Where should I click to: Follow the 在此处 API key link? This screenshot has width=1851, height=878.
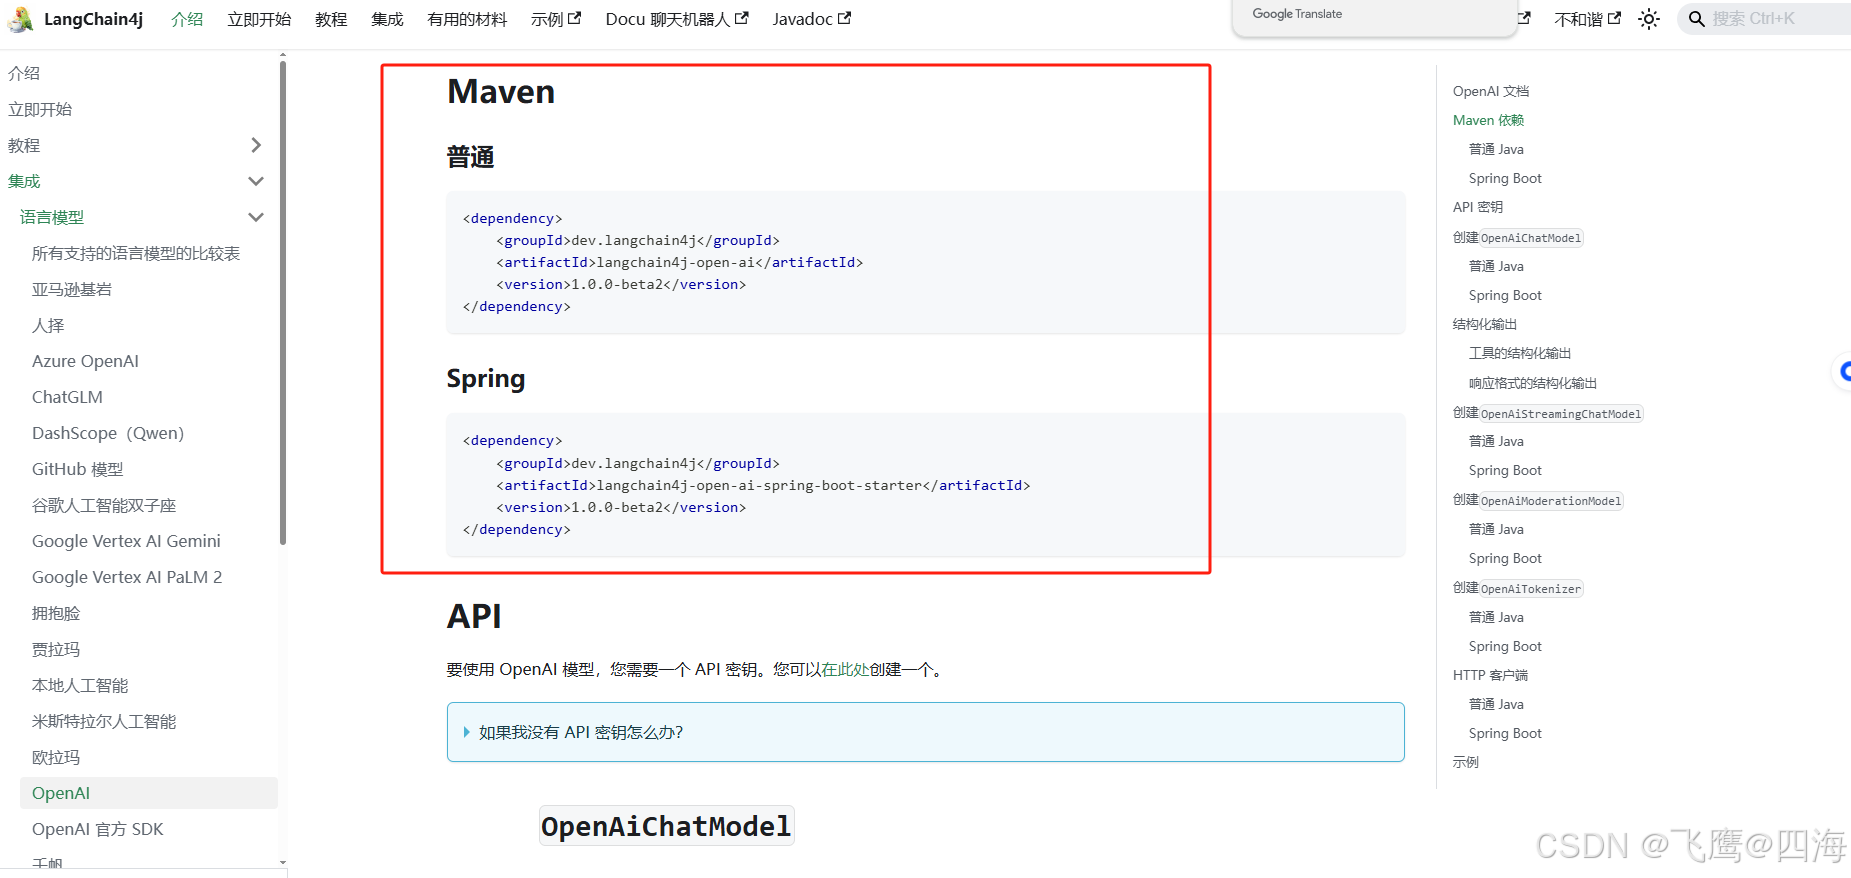coord(845,669)
